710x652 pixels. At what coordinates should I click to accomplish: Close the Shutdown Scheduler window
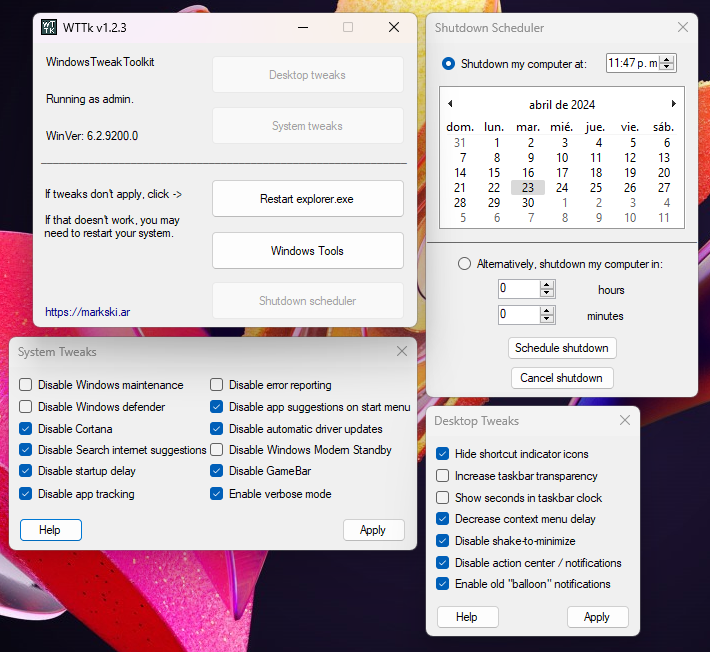coord(683,27)
